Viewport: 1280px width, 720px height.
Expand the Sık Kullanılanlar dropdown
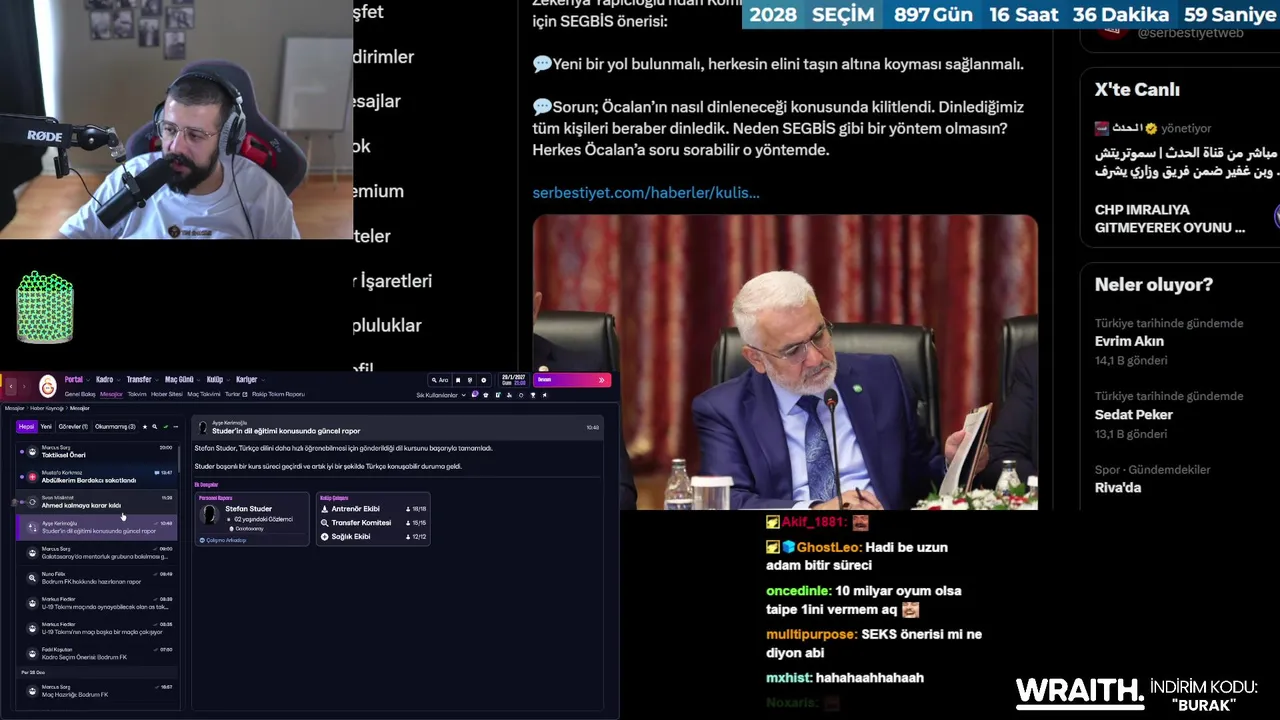pyautogui.click(x=441, y=395)
